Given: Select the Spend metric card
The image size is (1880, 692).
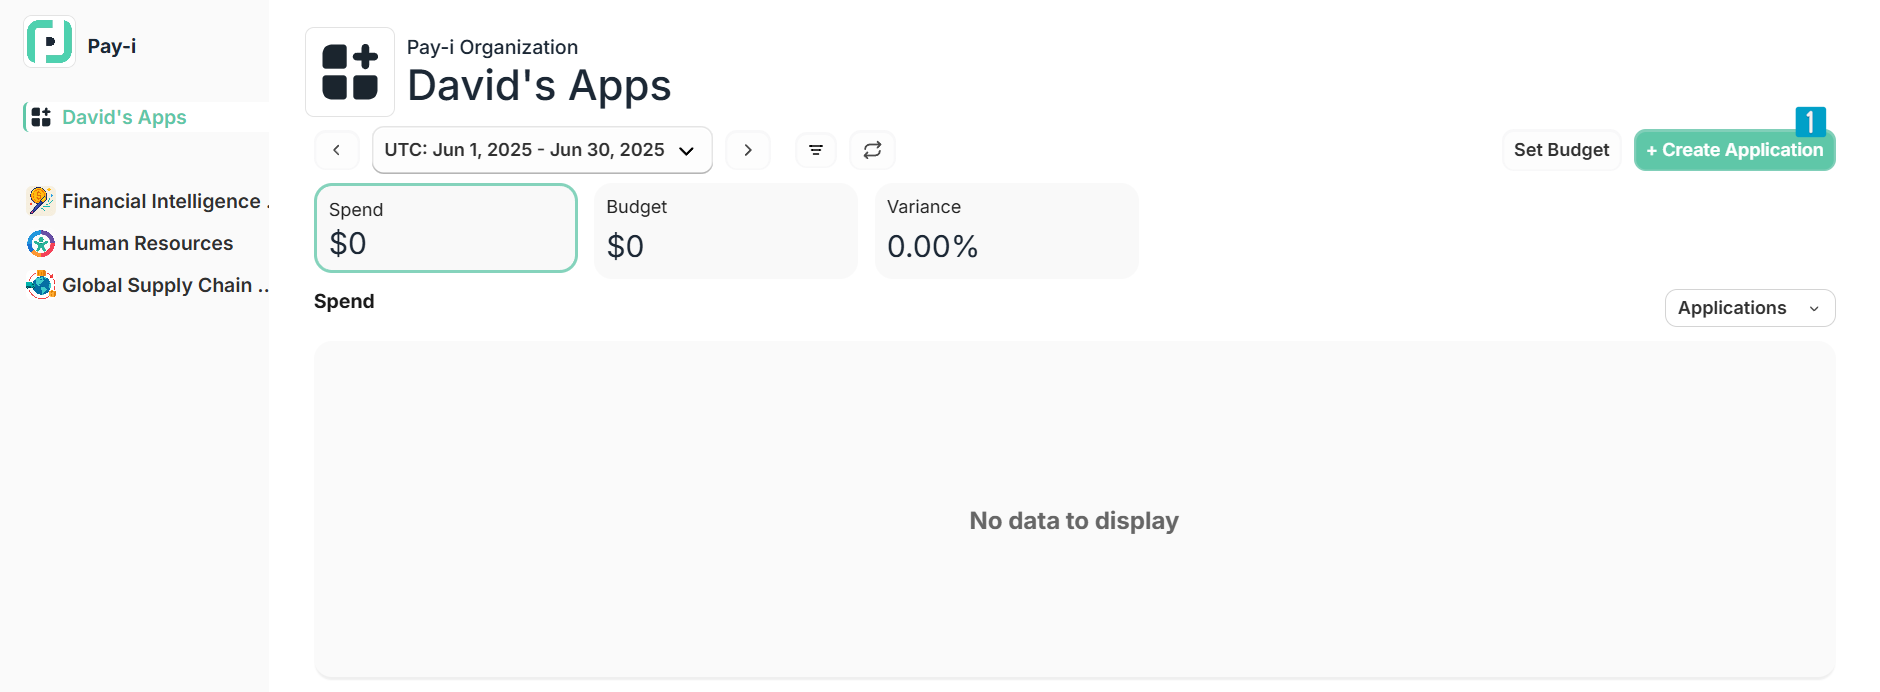Looking at the screenshot, I should tap(446, 228).
